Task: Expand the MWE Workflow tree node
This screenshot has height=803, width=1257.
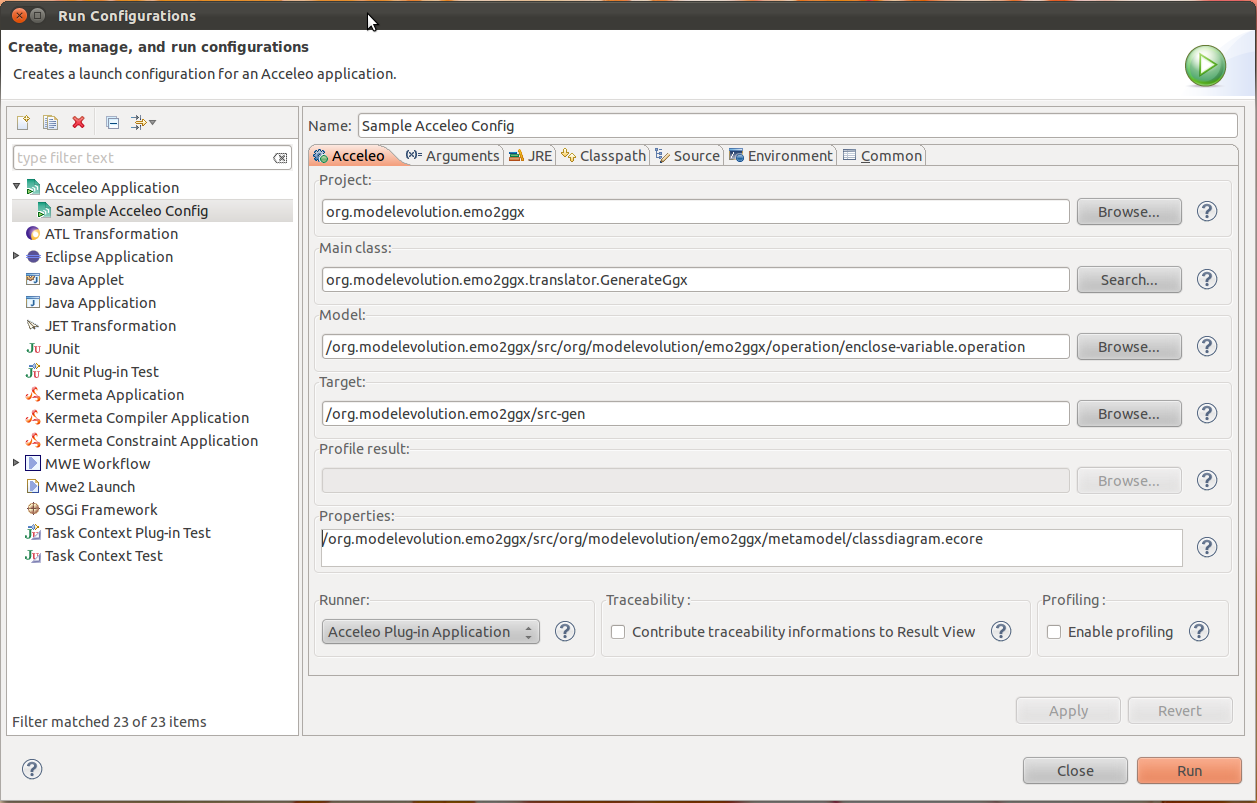Action: [x=17, y=463]
